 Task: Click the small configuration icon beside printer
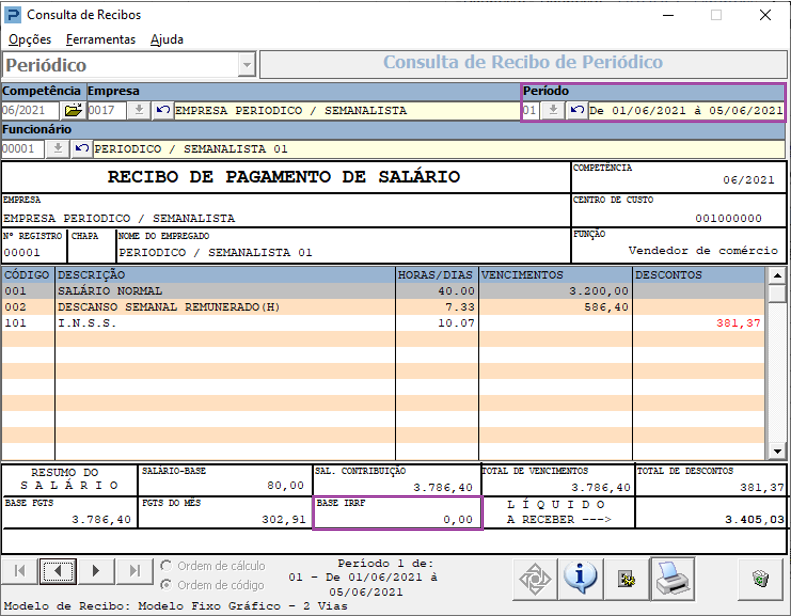point(626,579)
